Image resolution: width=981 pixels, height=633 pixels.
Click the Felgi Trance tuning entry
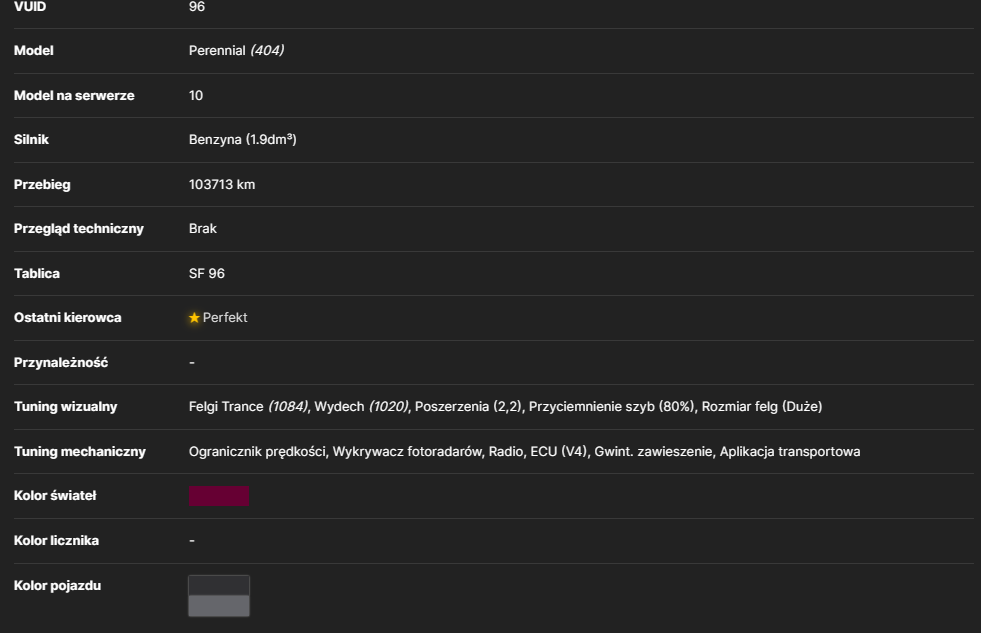pyautogui.click(x=248, y=407)
